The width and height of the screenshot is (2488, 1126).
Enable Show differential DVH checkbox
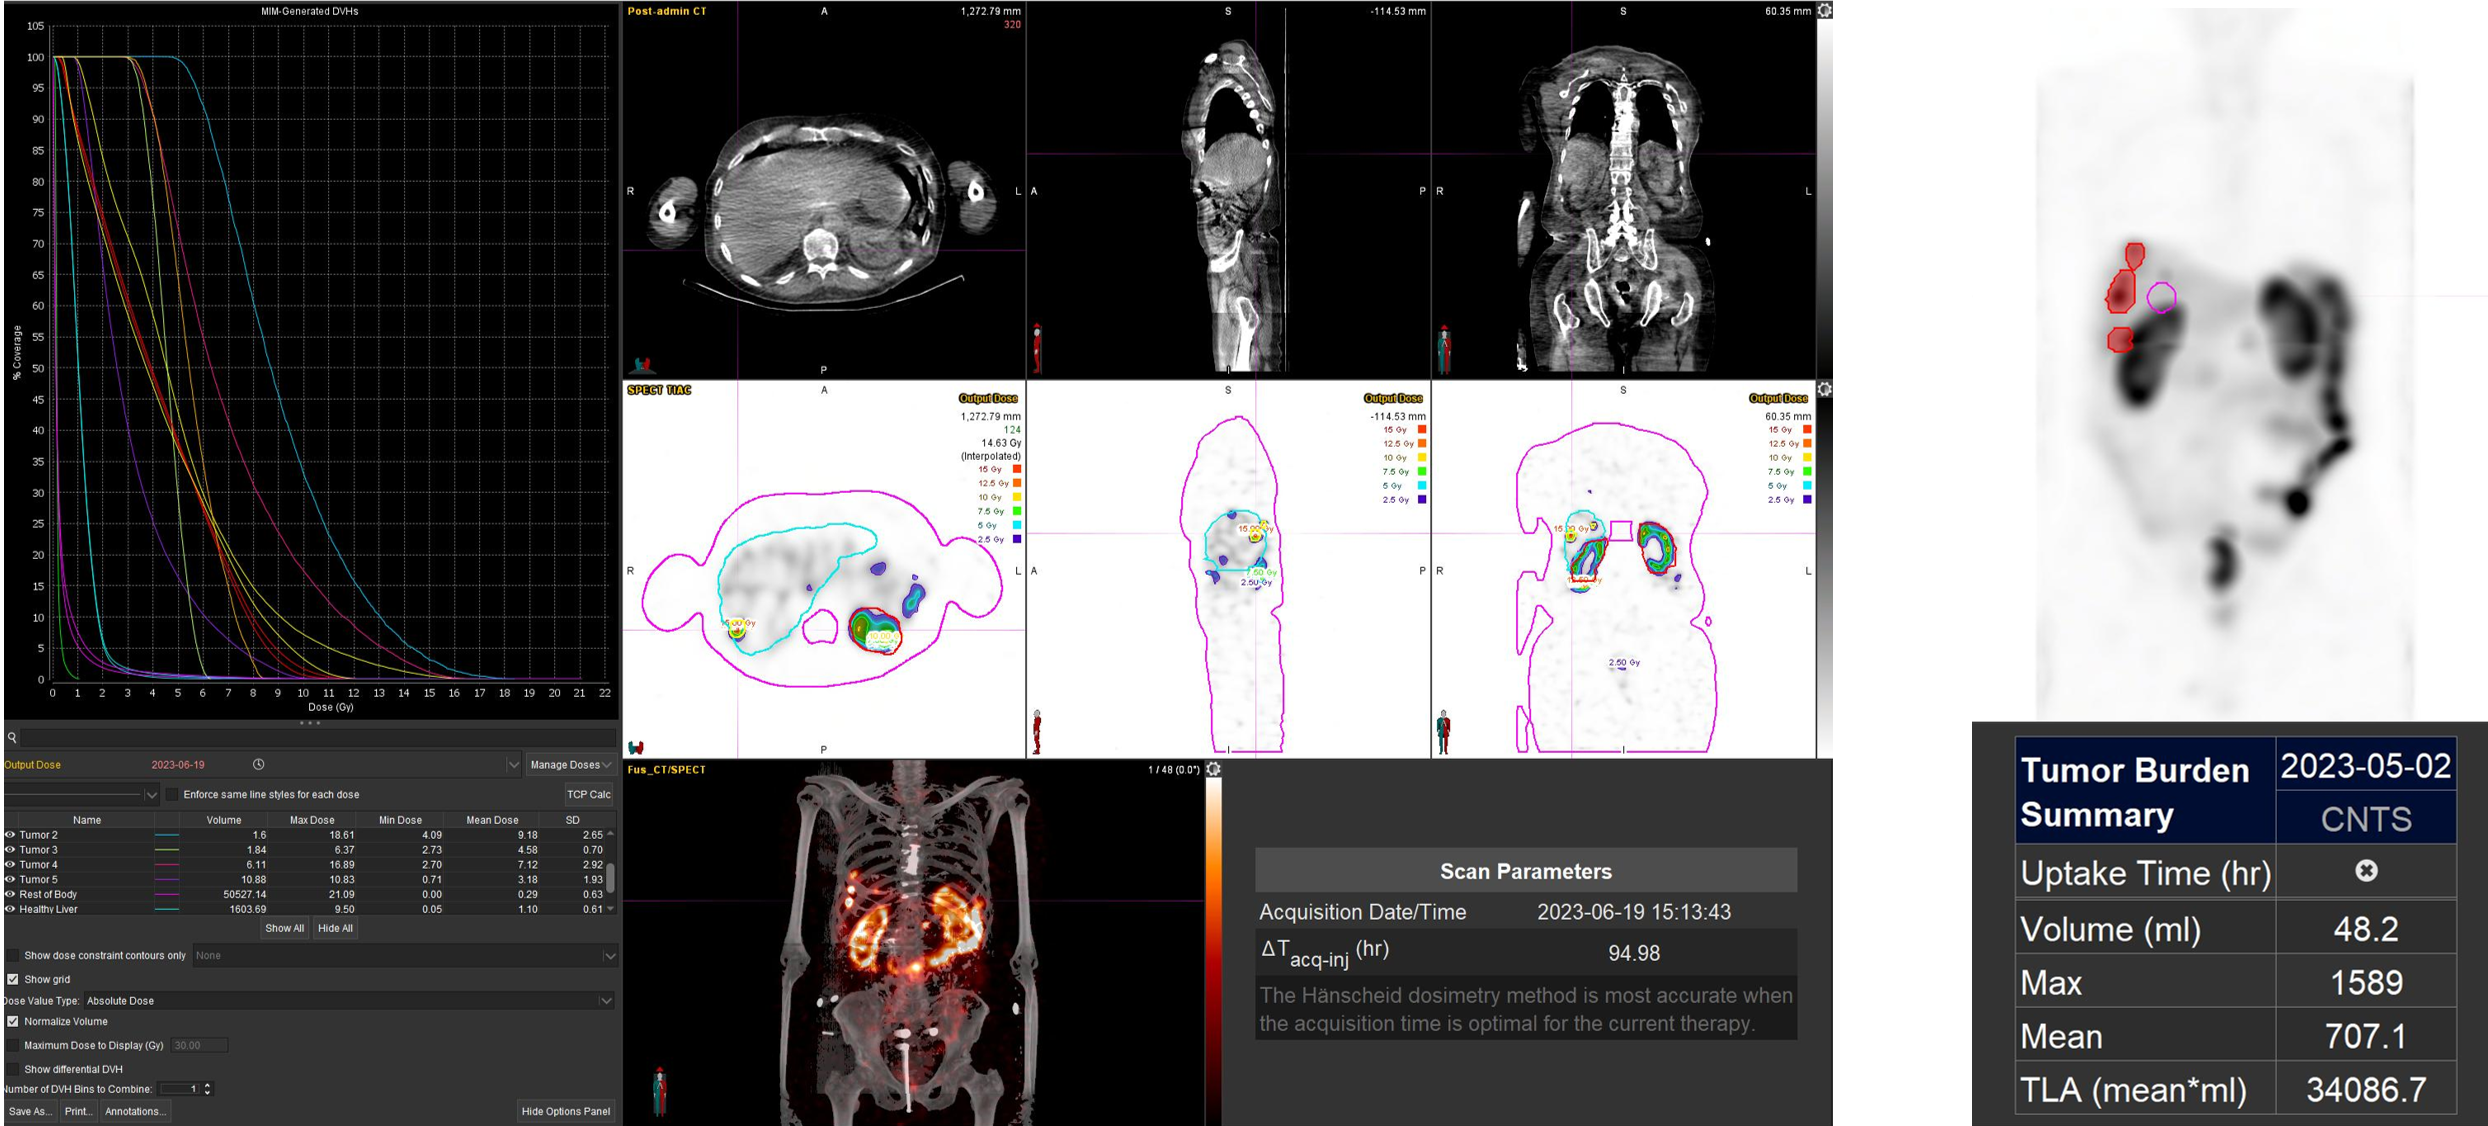click(x=13, y=1069)
